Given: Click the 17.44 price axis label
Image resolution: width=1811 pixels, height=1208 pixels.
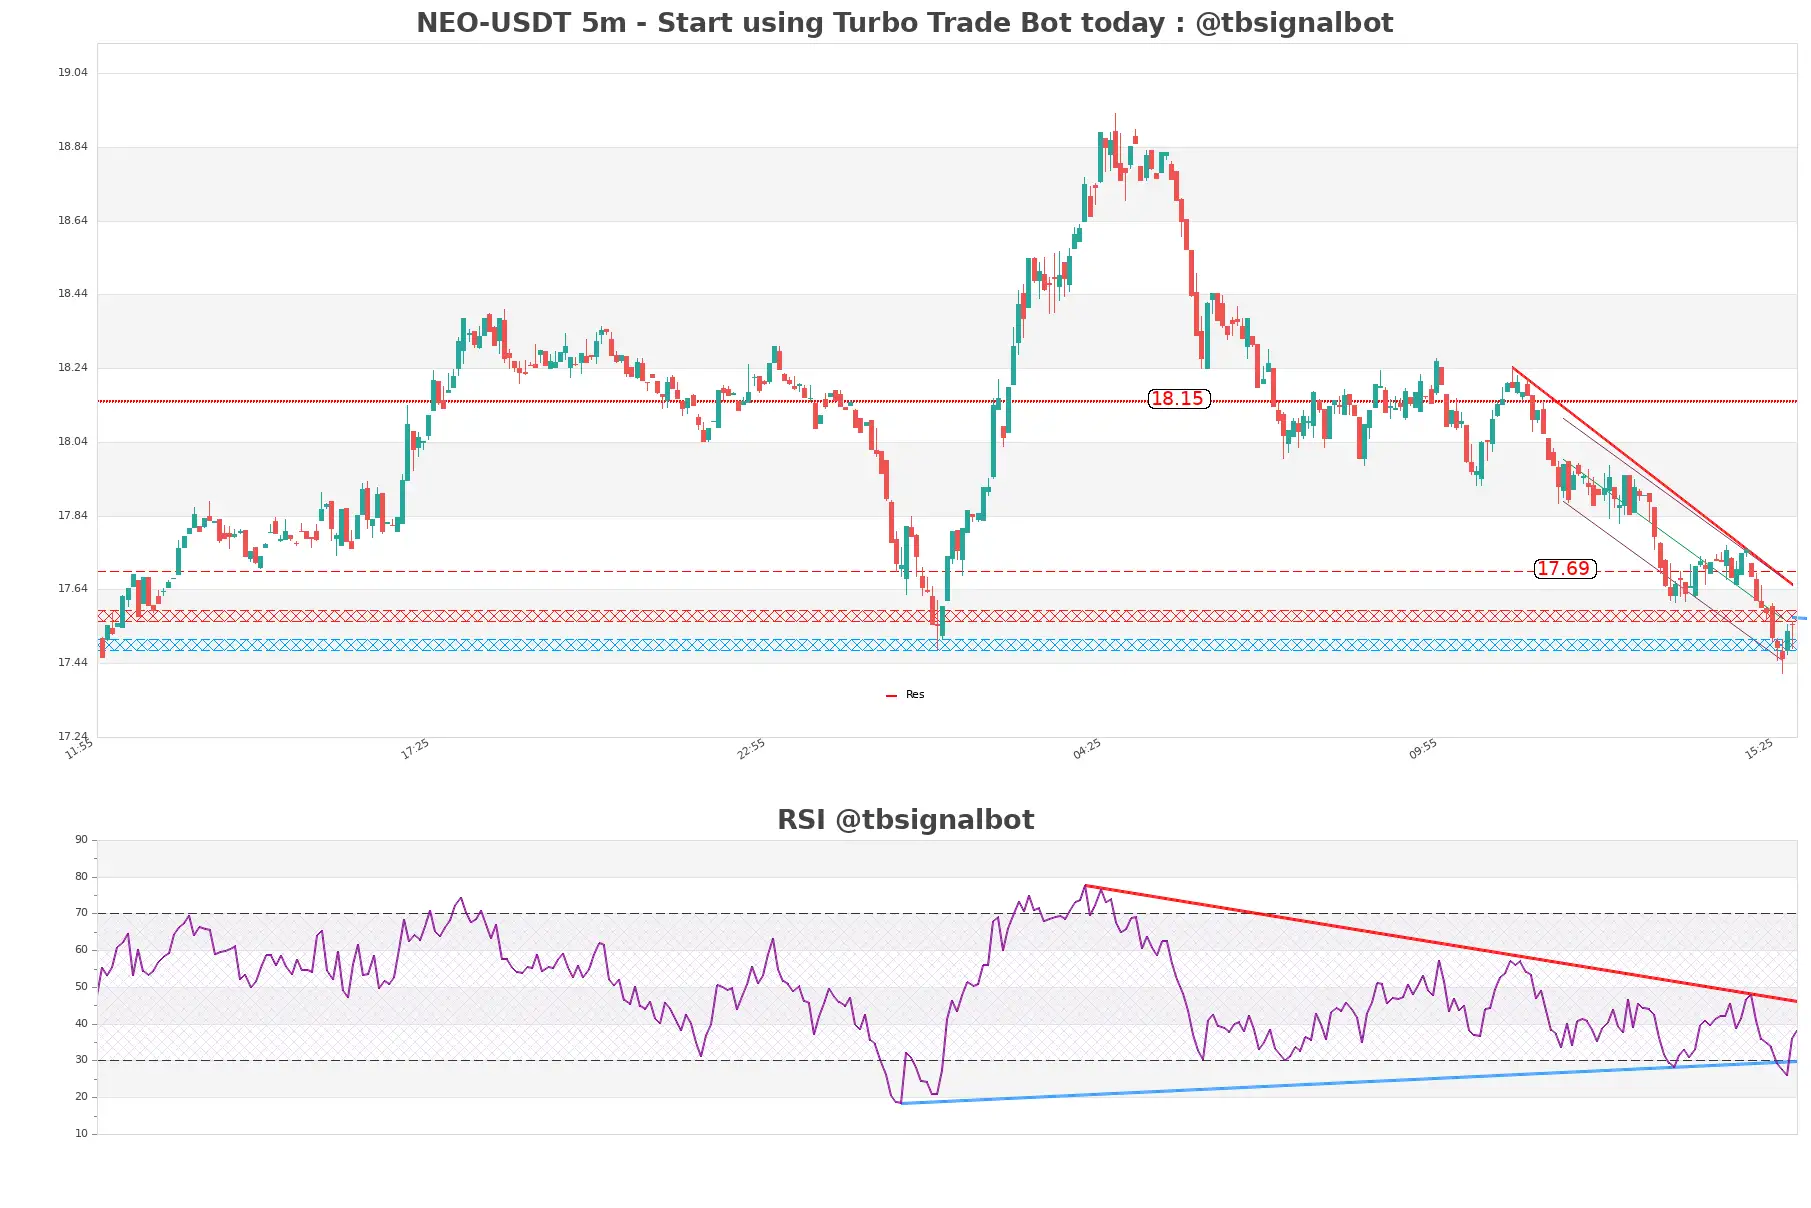Looking at the screenshot, I should (72, 662).
